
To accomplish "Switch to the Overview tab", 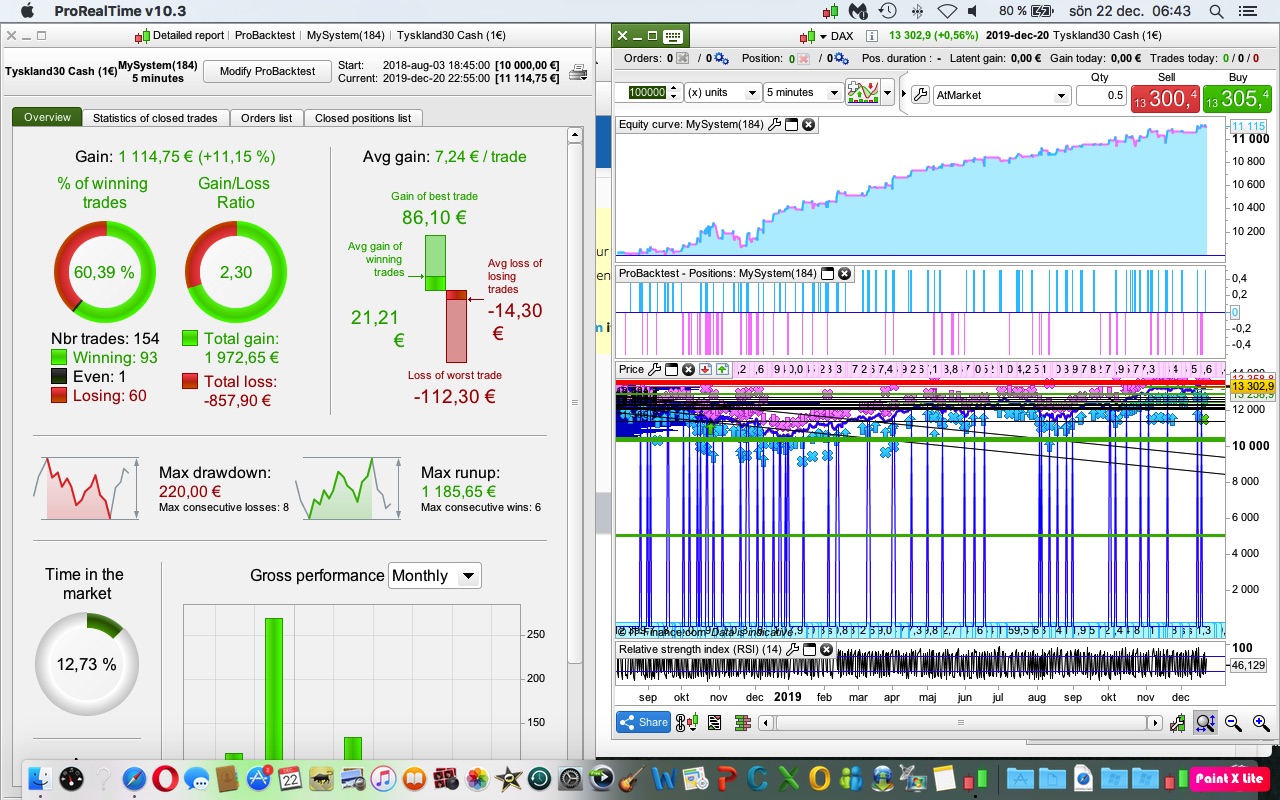I will coord(48,118).
